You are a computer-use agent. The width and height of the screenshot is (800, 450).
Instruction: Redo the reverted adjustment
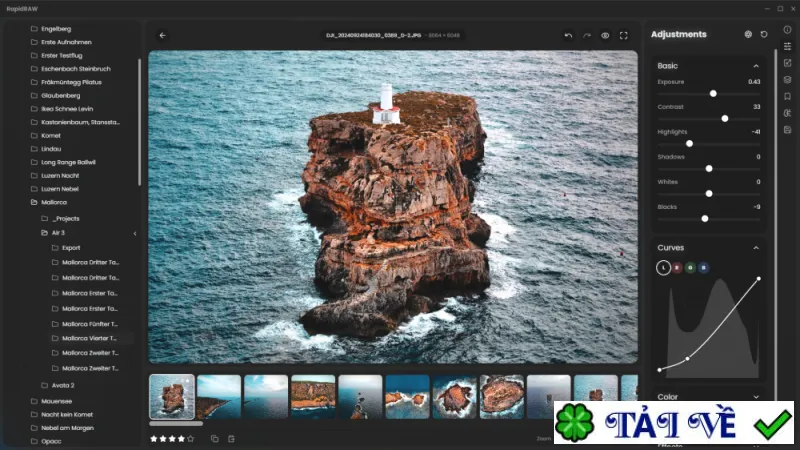point(587,35)
